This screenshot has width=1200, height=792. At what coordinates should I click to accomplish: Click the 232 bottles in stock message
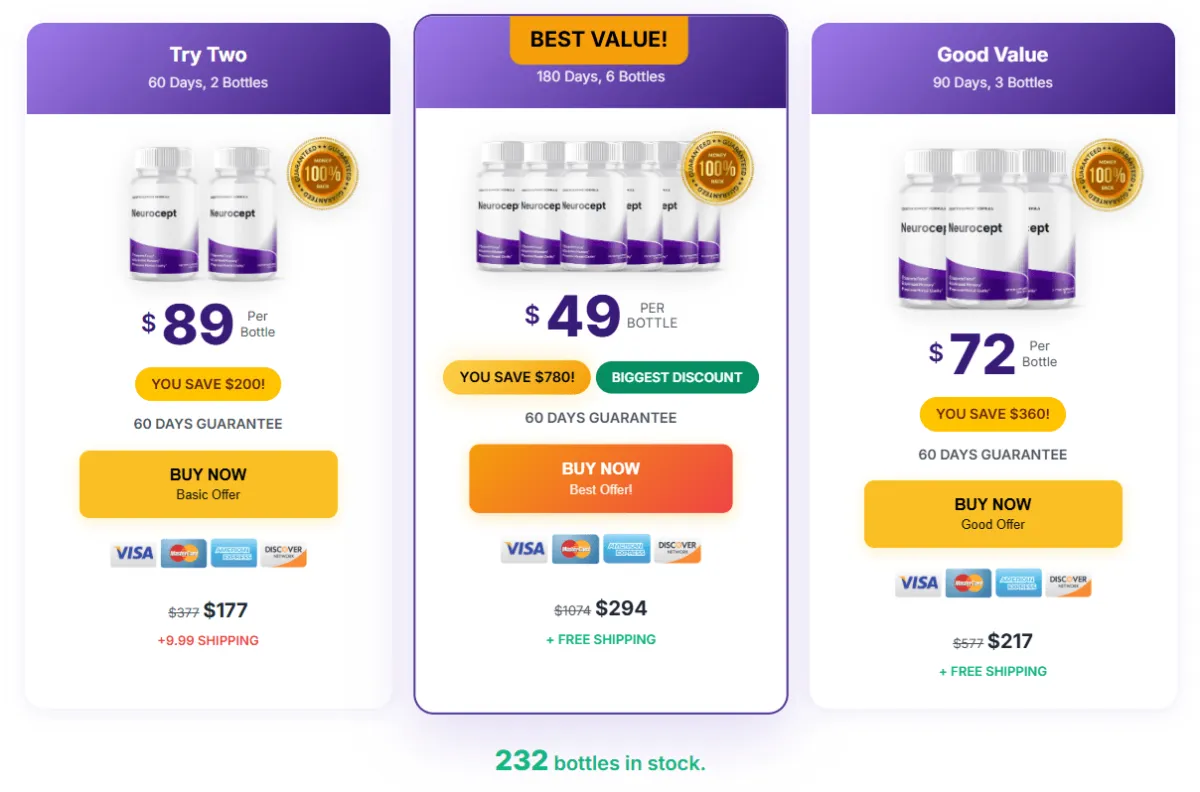tap(600, 762)
